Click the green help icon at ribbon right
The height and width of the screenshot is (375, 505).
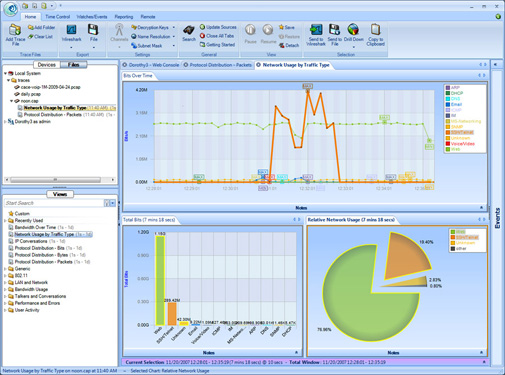click(x=498, y=16)
